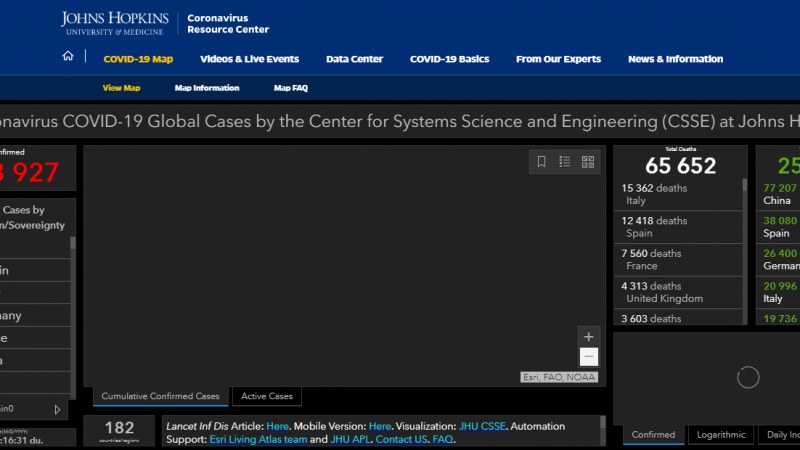800x450 pixels.
Task: Switch chart to Logarithmic tab
Action: 721,435
